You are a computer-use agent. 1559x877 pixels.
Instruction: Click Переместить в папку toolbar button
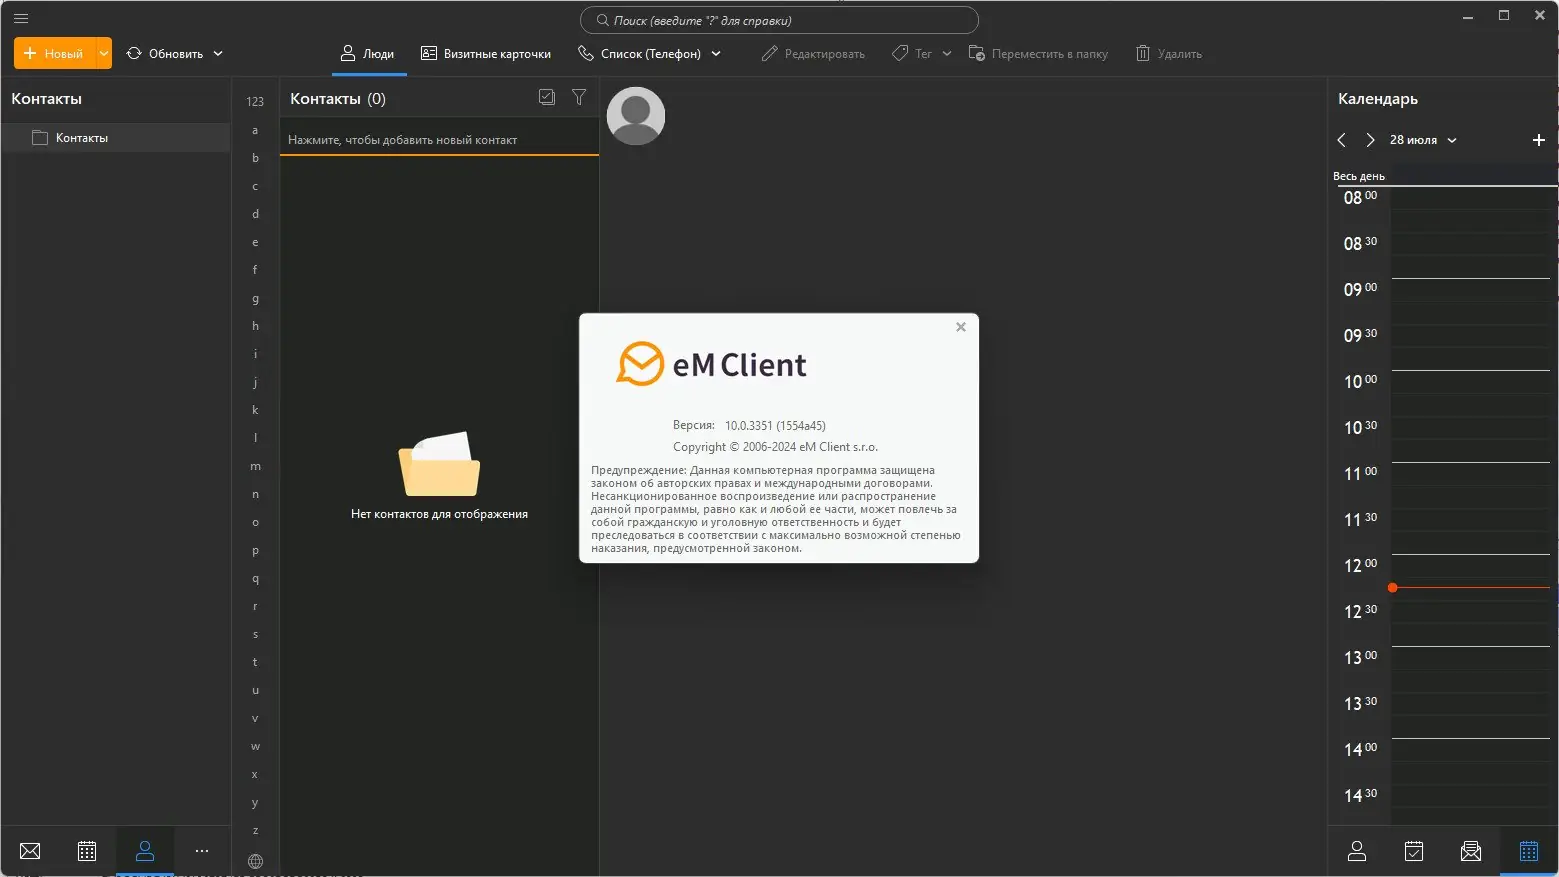pos(1038,54)
